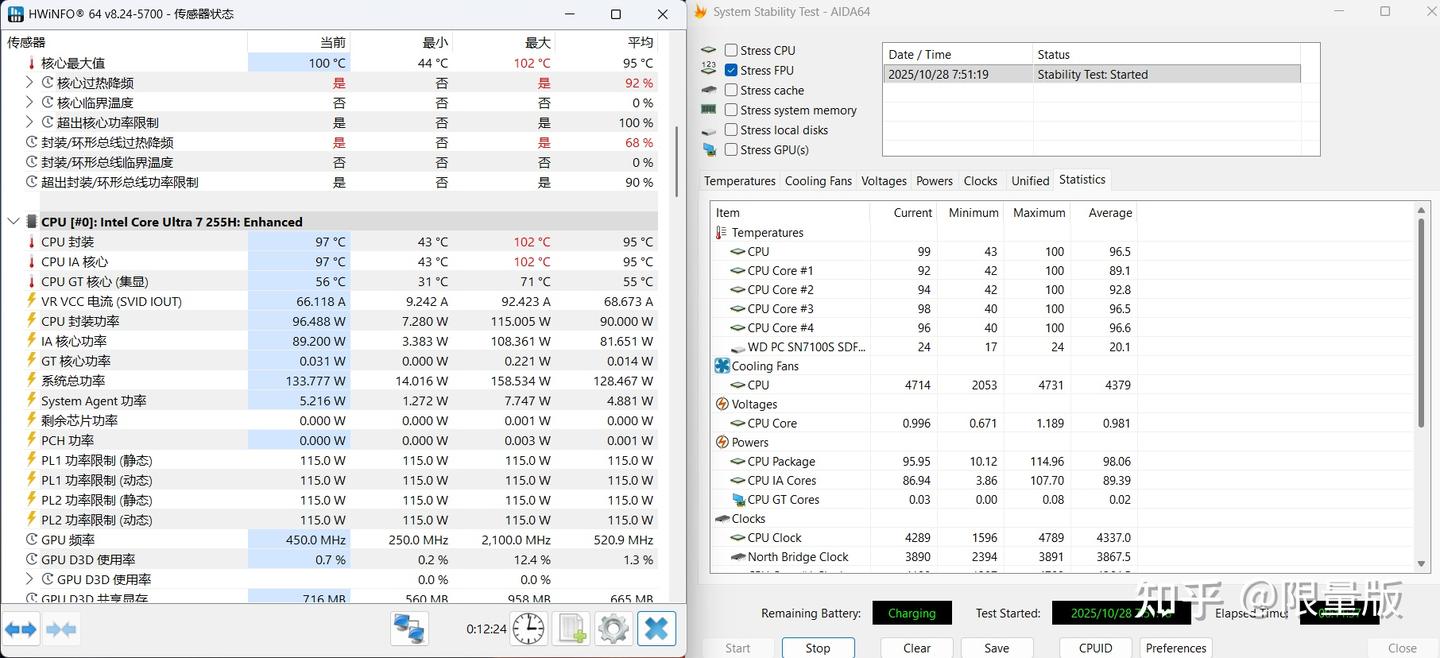Click HWiNFO sensor list vertical scrollbar

tap(676, 160)
